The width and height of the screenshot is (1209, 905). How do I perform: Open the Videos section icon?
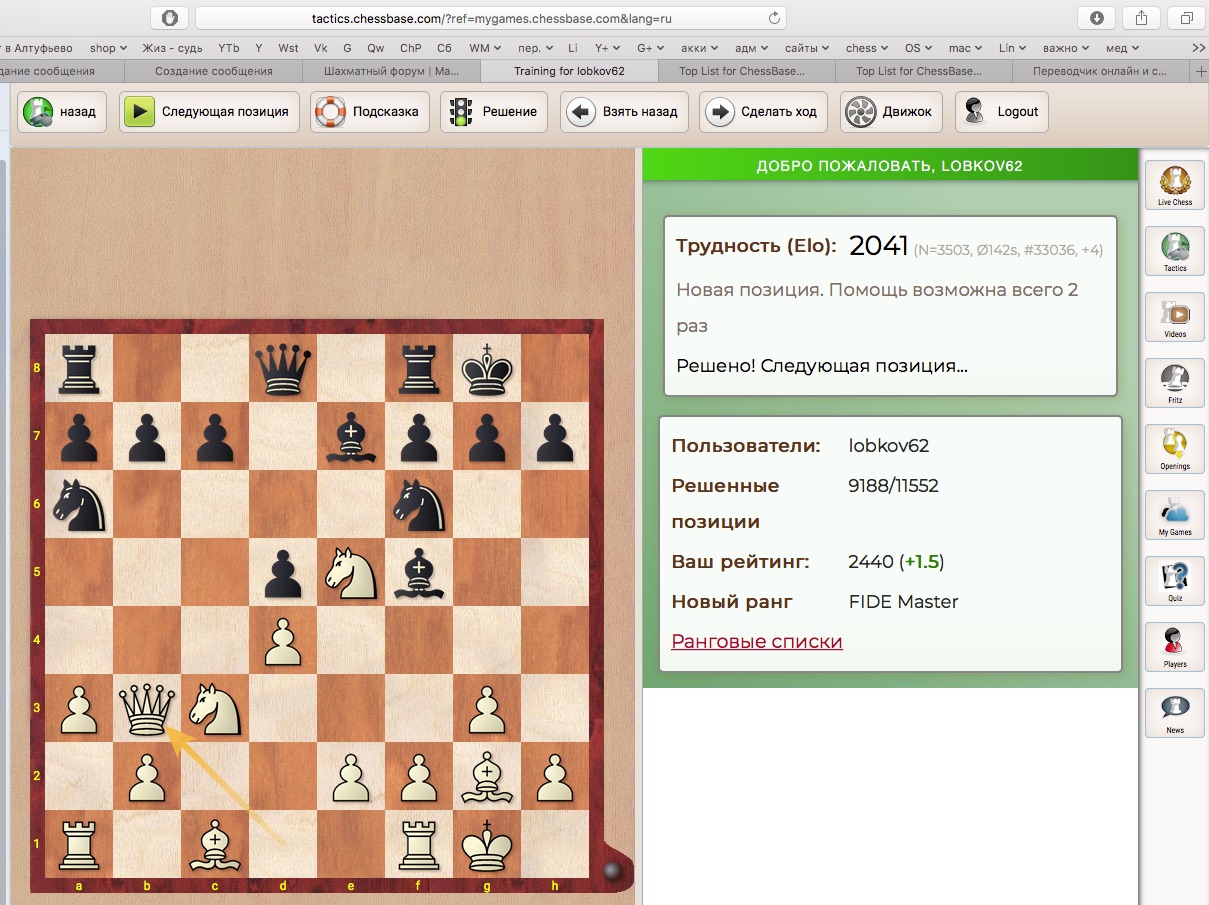(x=1175, y=317)
